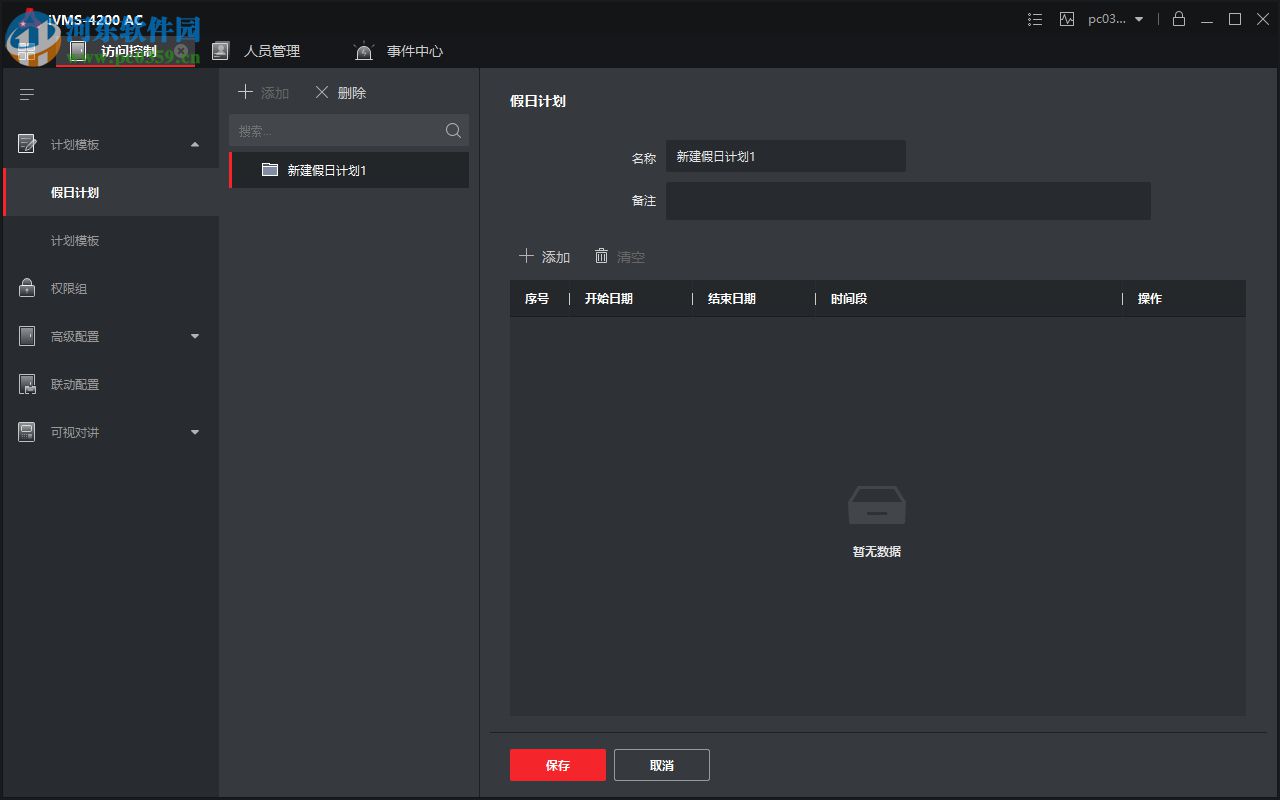Edit the 名称 name field

click(786, 156)
